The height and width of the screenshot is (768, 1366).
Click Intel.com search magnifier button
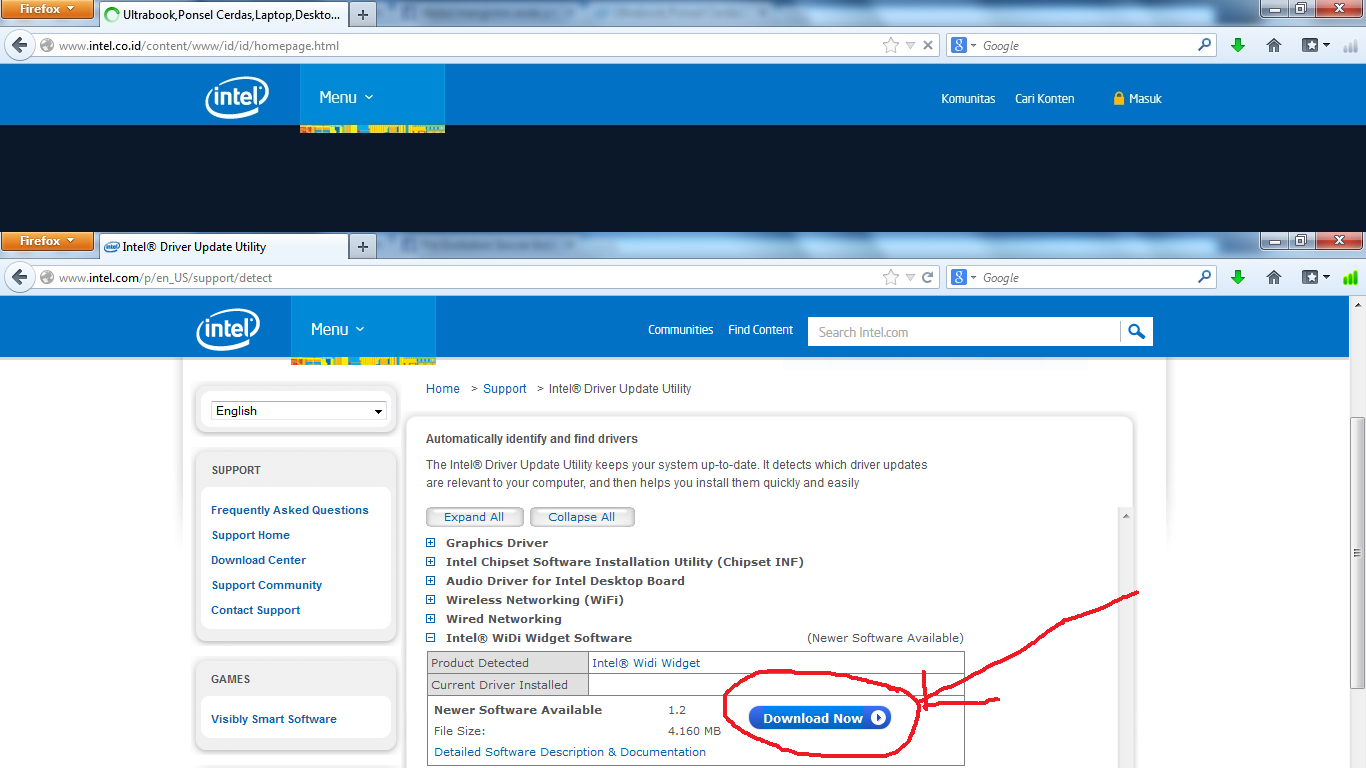1136,331
